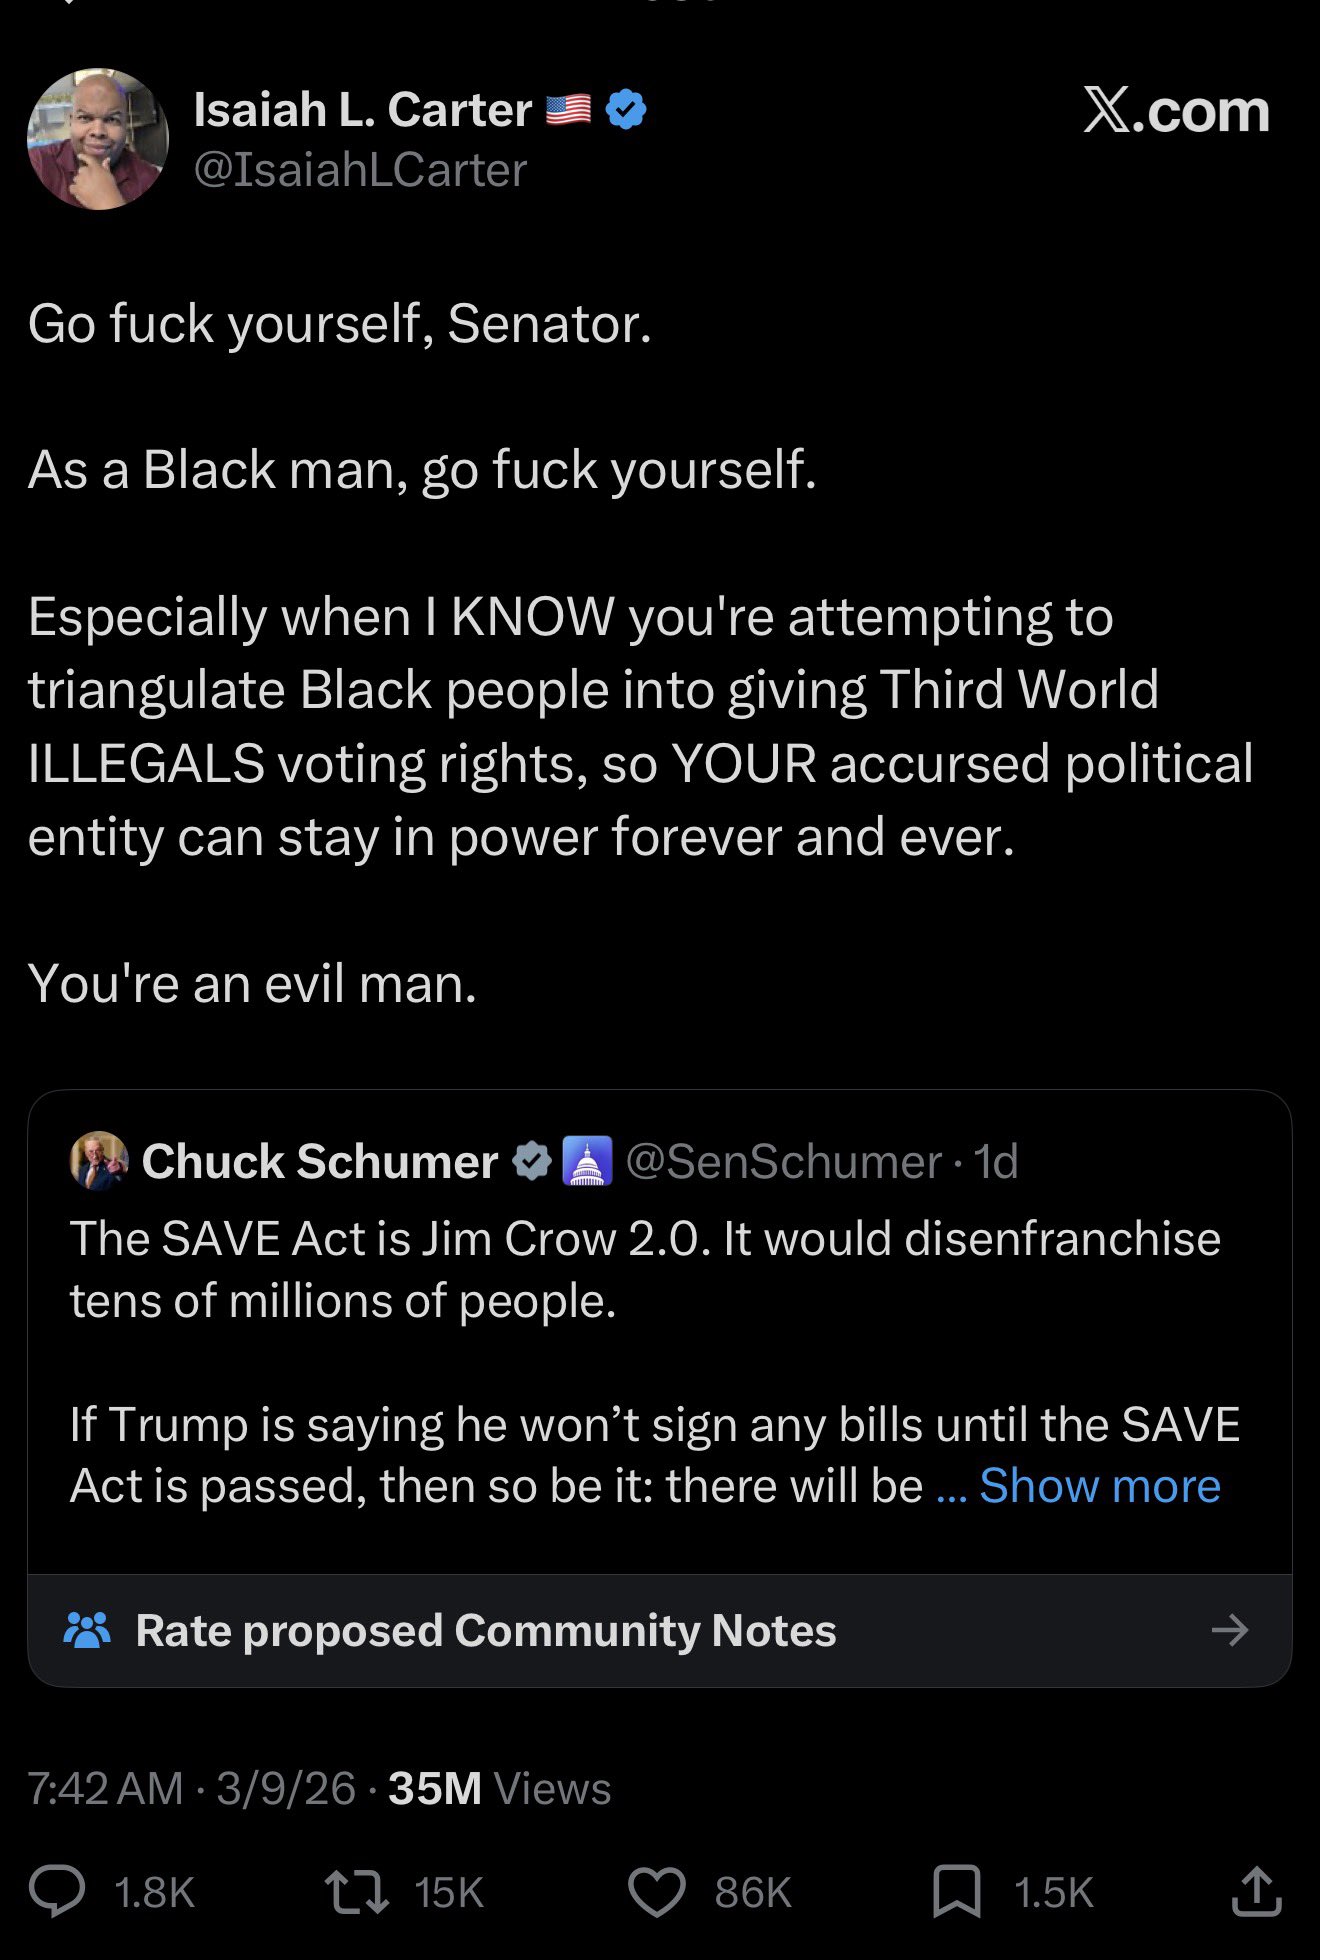Expand quoted tweet with Show more
The image size is (1320, 1960).
(1099, 1486)
